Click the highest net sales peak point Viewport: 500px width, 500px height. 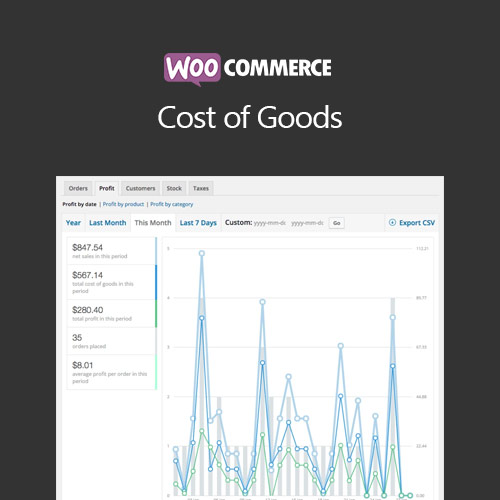point(202,253)
